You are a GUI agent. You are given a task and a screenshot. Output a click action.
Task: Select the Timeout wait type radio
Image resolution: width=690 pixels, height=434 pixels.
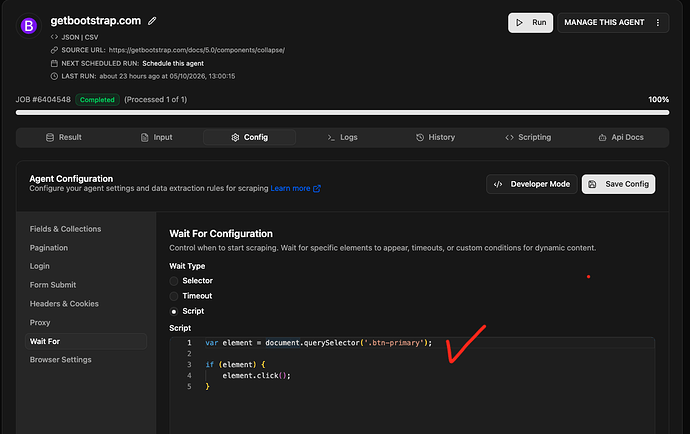(x=174, y=296)
